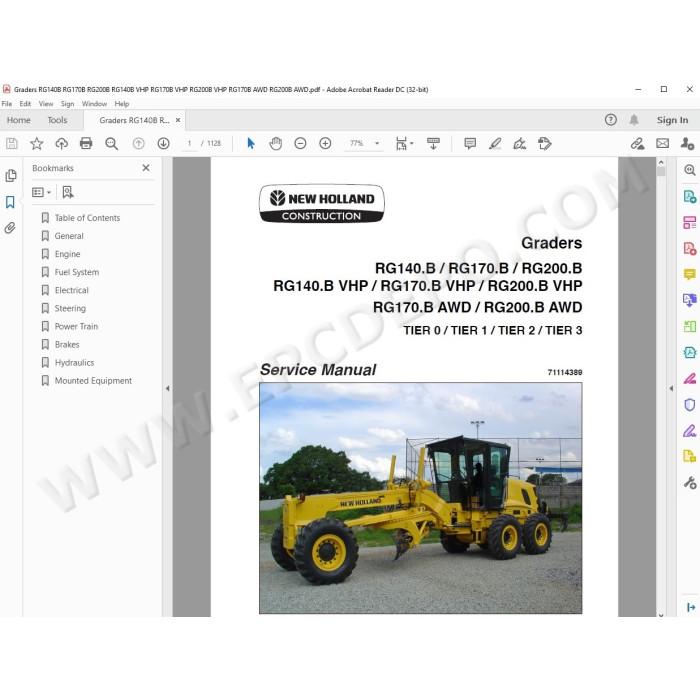Open the Power Train bookmark
Viewport: 700px width, 700px height.
[76, 326]
